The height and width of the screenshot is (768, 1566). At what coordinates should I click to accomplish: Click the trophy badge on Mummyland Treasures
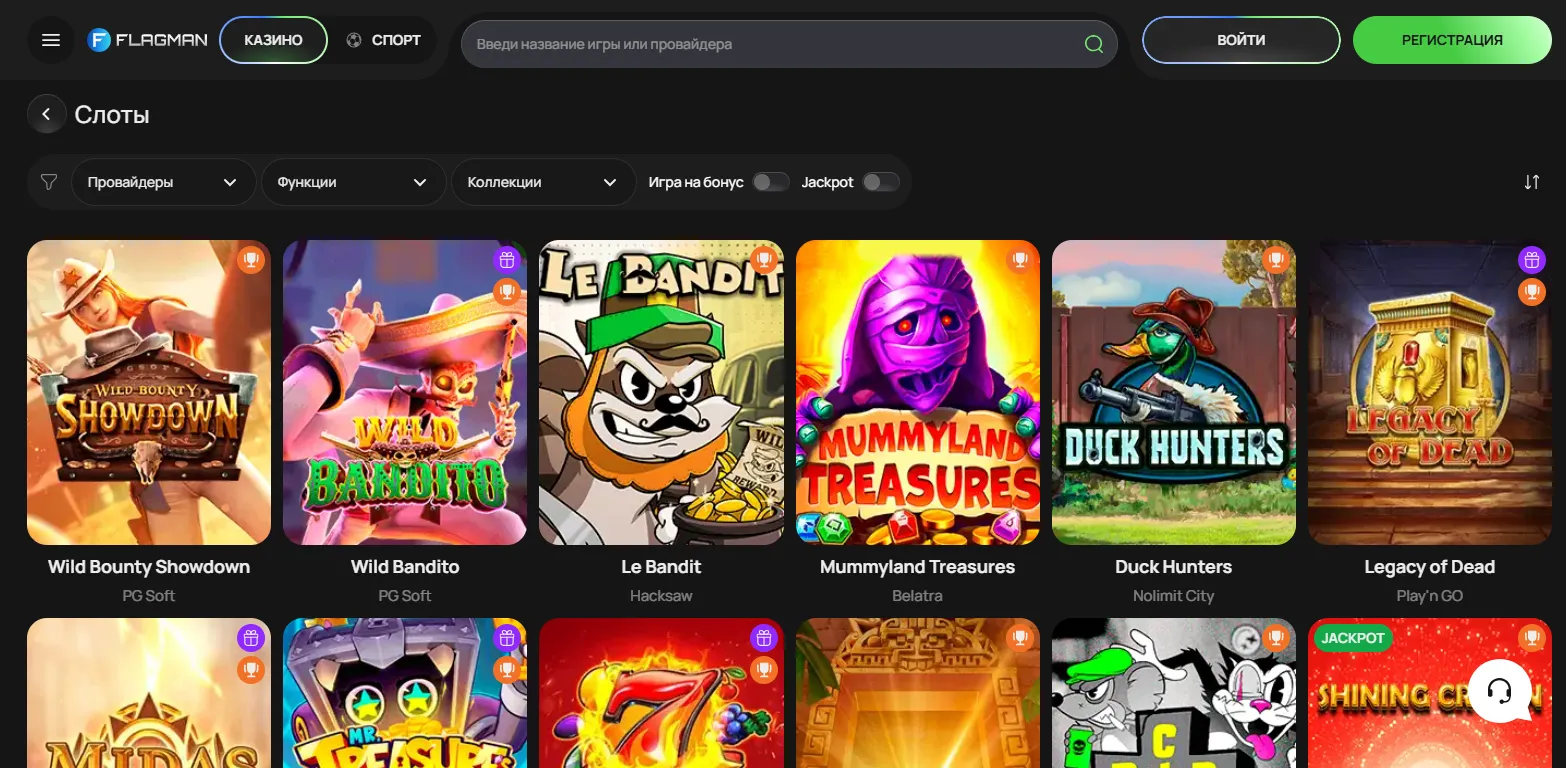[1019, 259]
